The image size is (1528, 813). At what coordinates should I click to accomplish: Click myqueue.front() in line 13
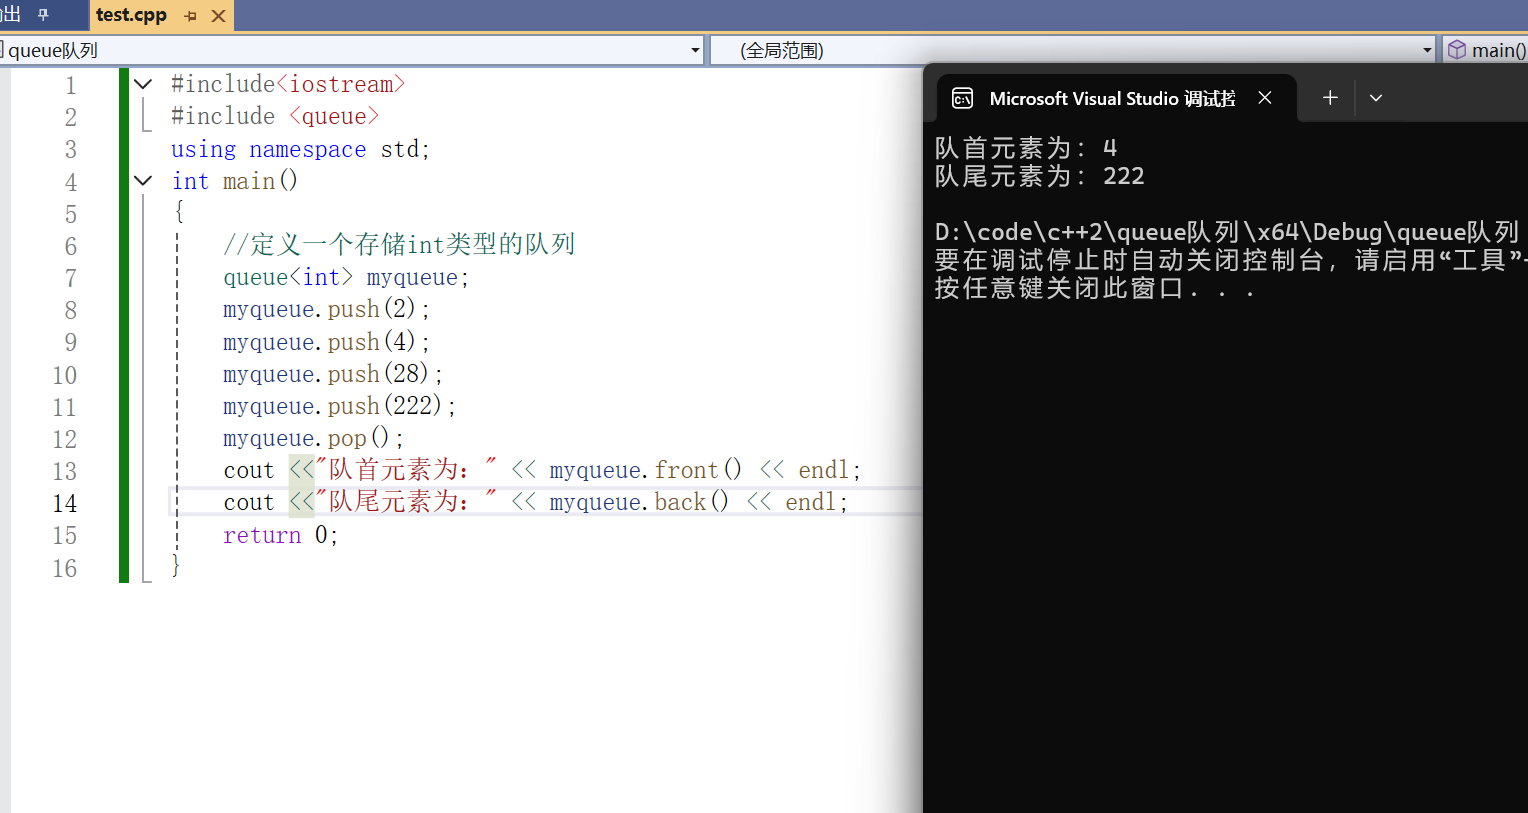point(645,470)
